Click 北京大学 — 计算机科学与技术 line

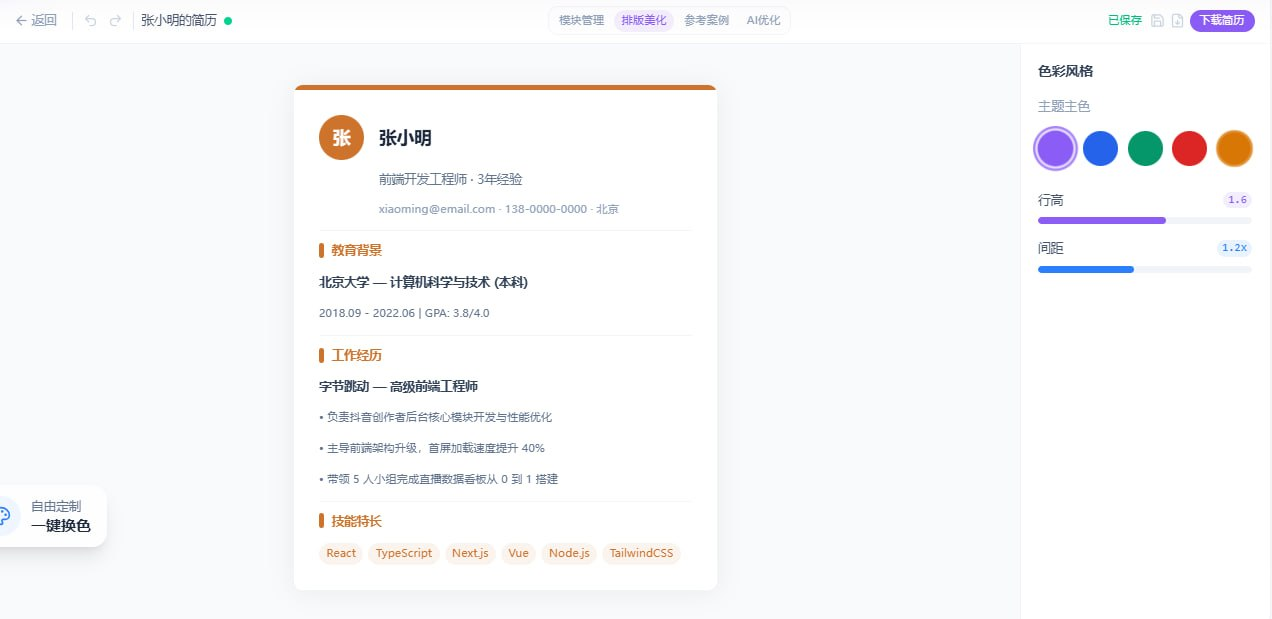pos(423,282)
